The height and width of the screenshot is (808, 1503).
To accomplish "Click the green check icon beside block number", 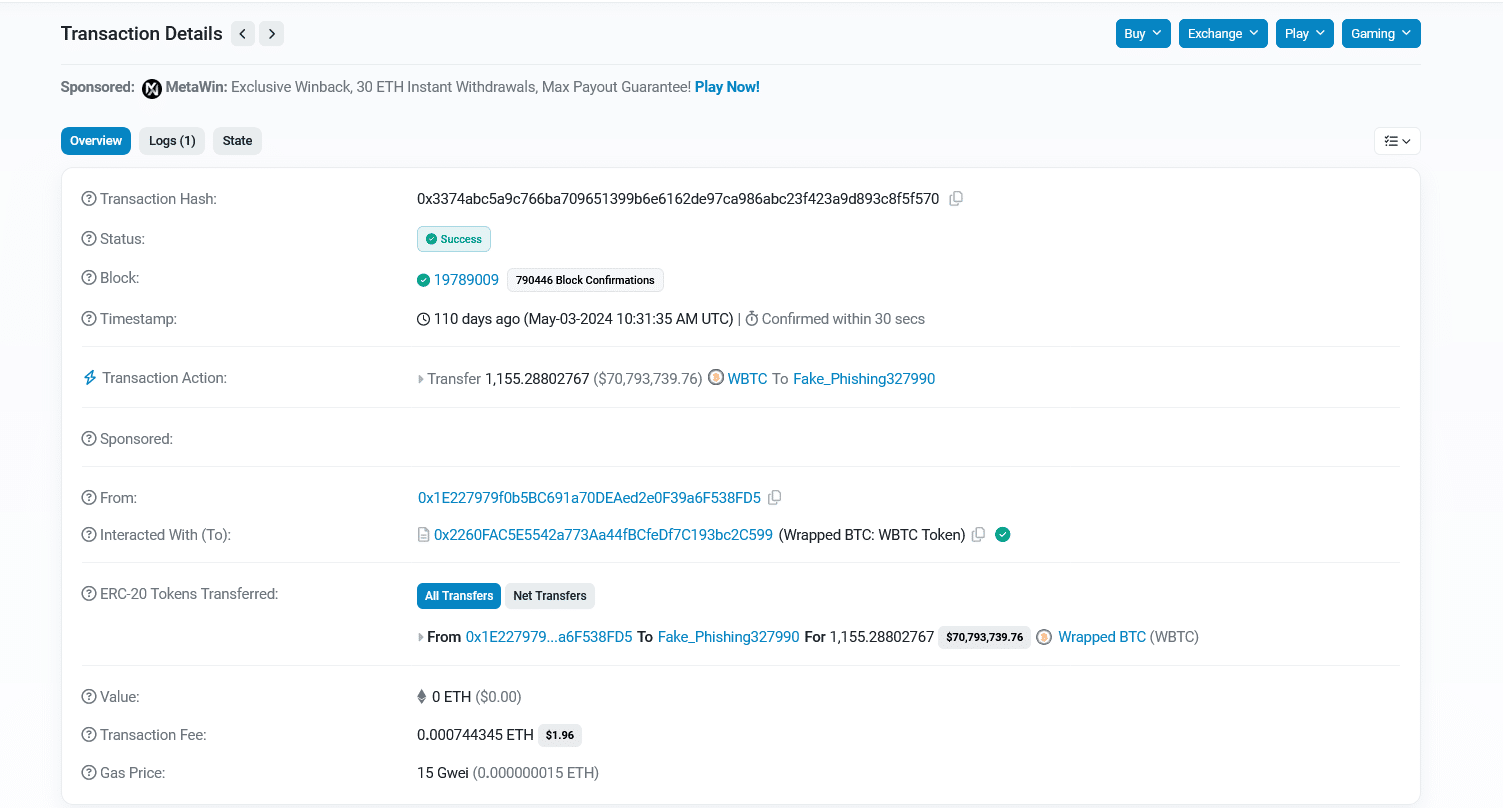I will click(424, 280).
